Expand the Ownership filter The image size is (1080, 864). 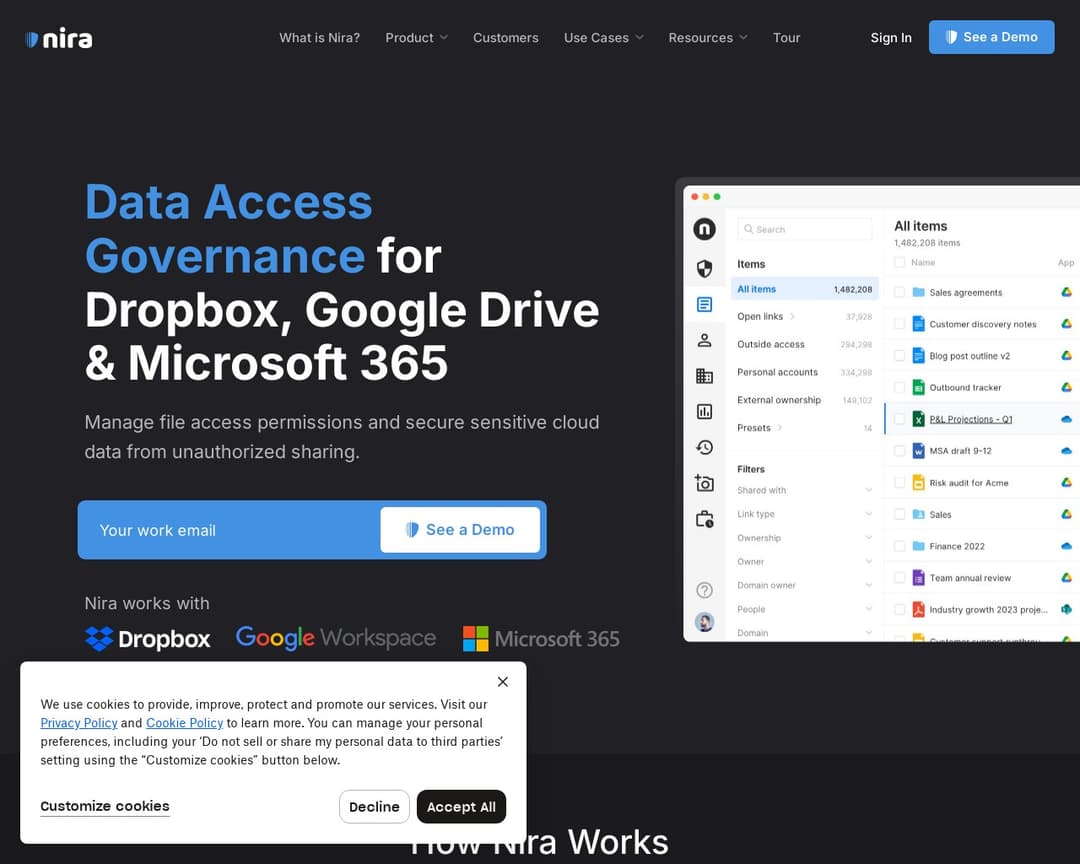pyautogui.click(x=804, y=537)
